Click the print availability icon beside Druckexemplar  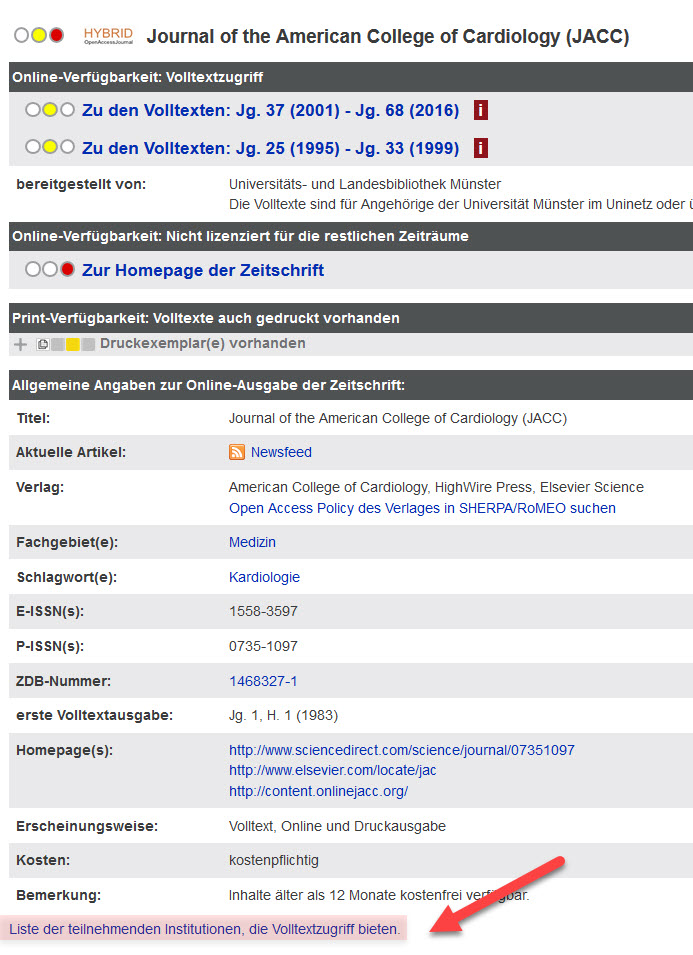point(66,344)
